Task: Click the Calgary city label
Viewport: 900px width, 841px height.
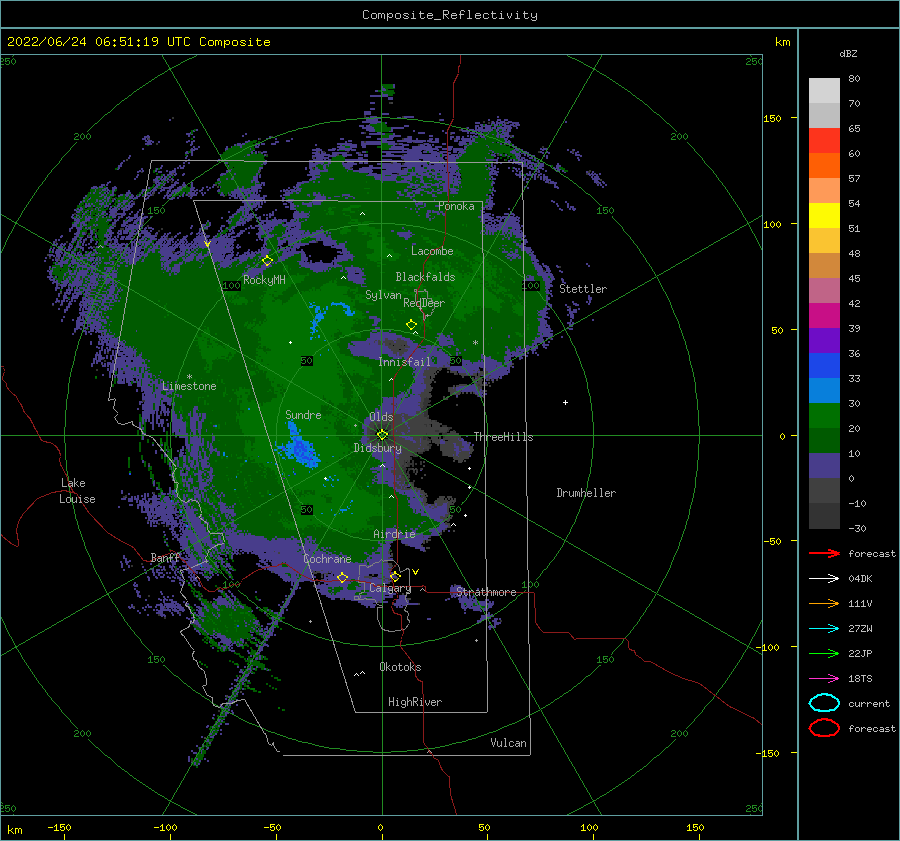Action: pyautogui.click(x=390, y=588)
